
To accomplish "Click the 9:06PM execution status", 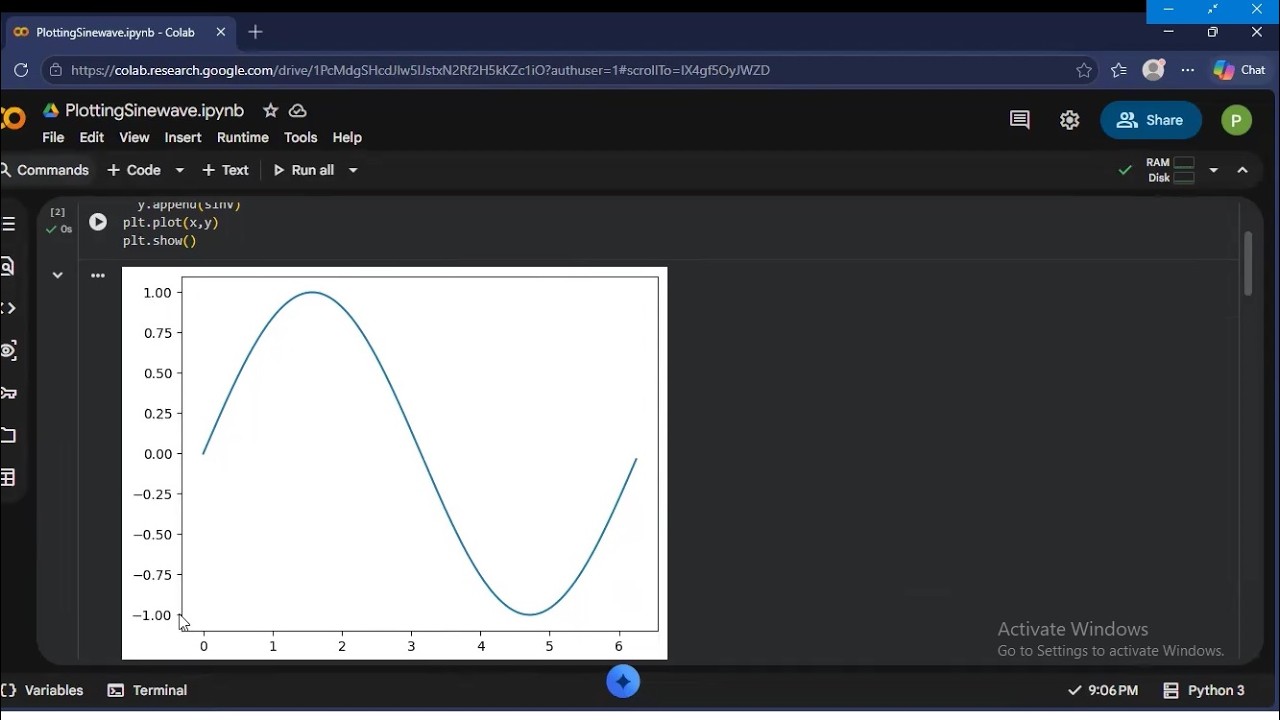I will click(x=1103, y=690).
